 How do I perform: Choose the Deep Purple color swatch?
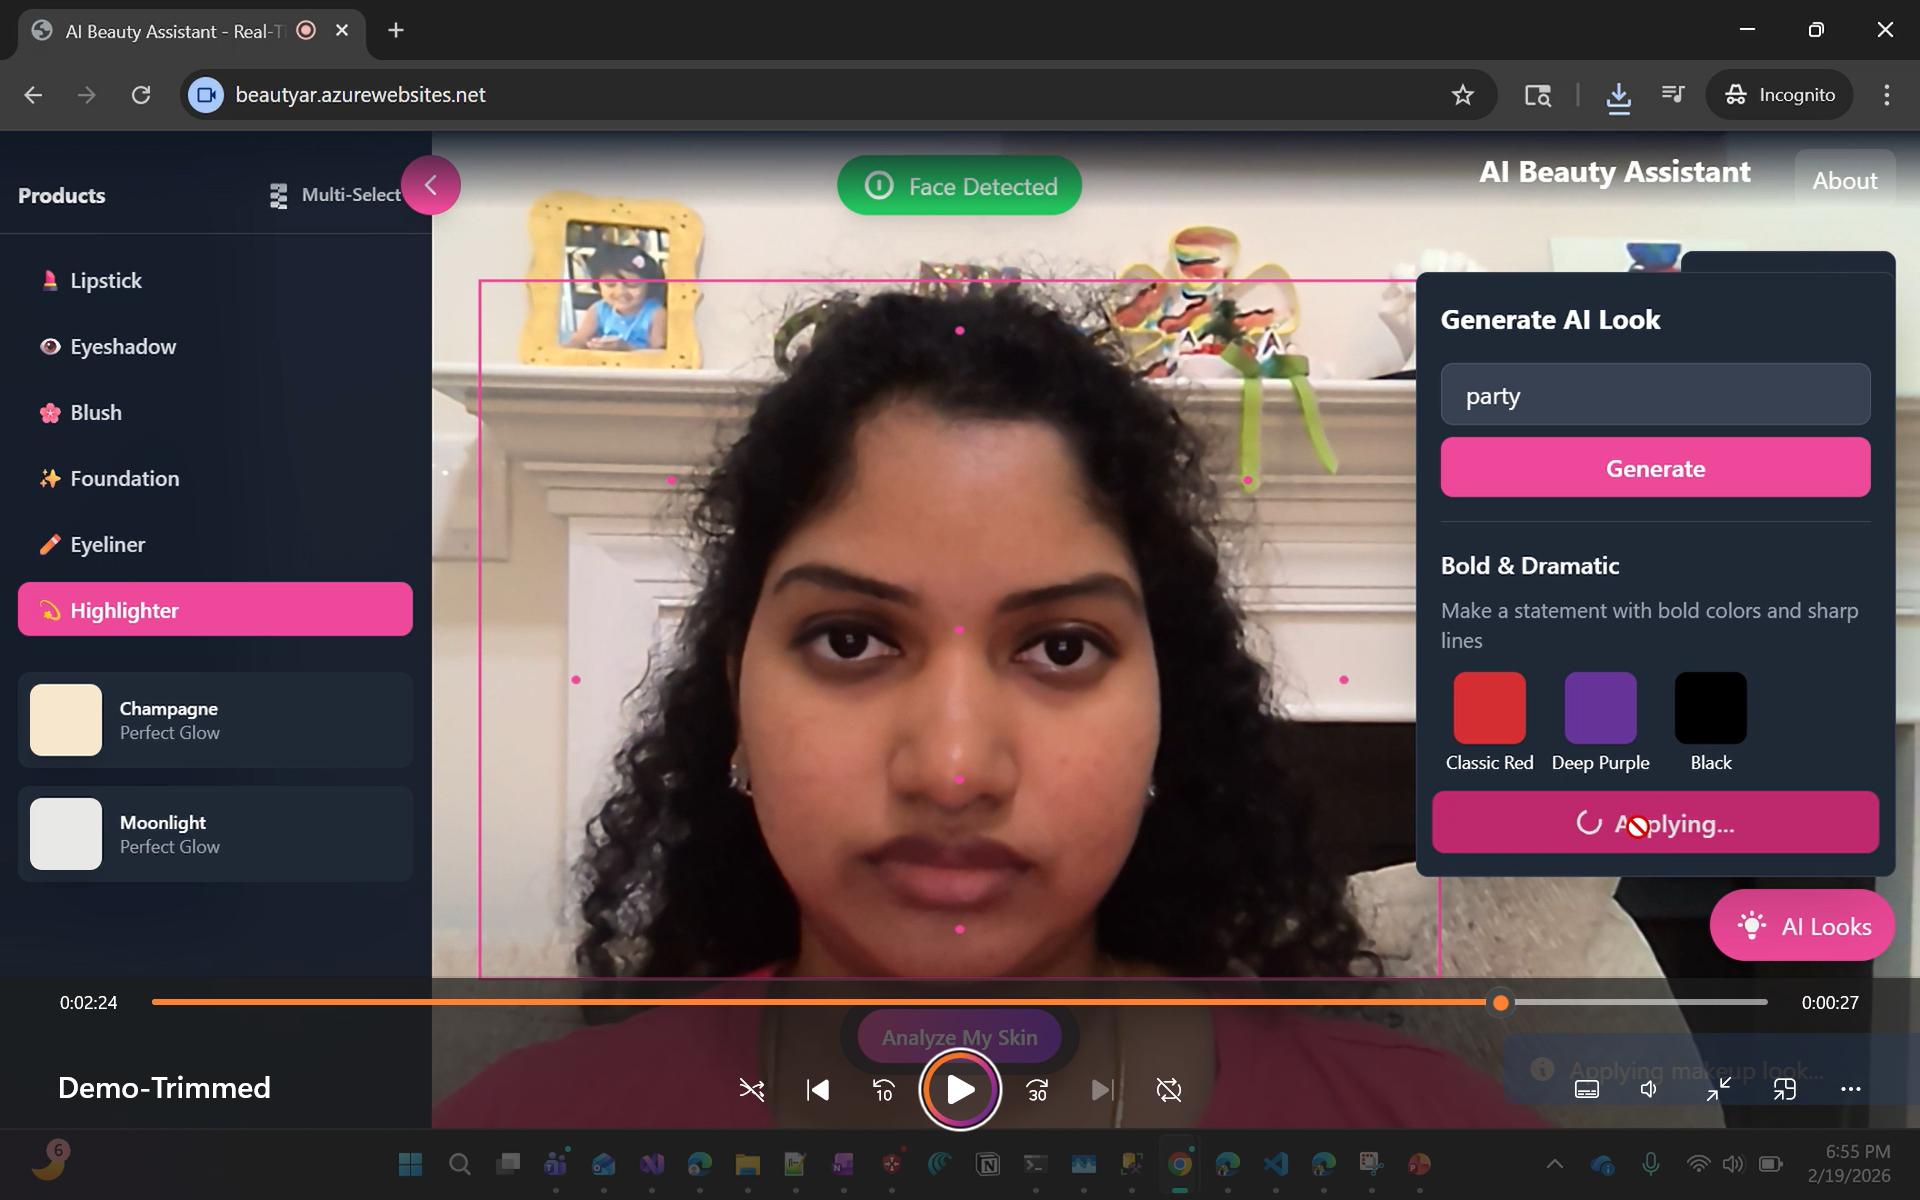1600,708
